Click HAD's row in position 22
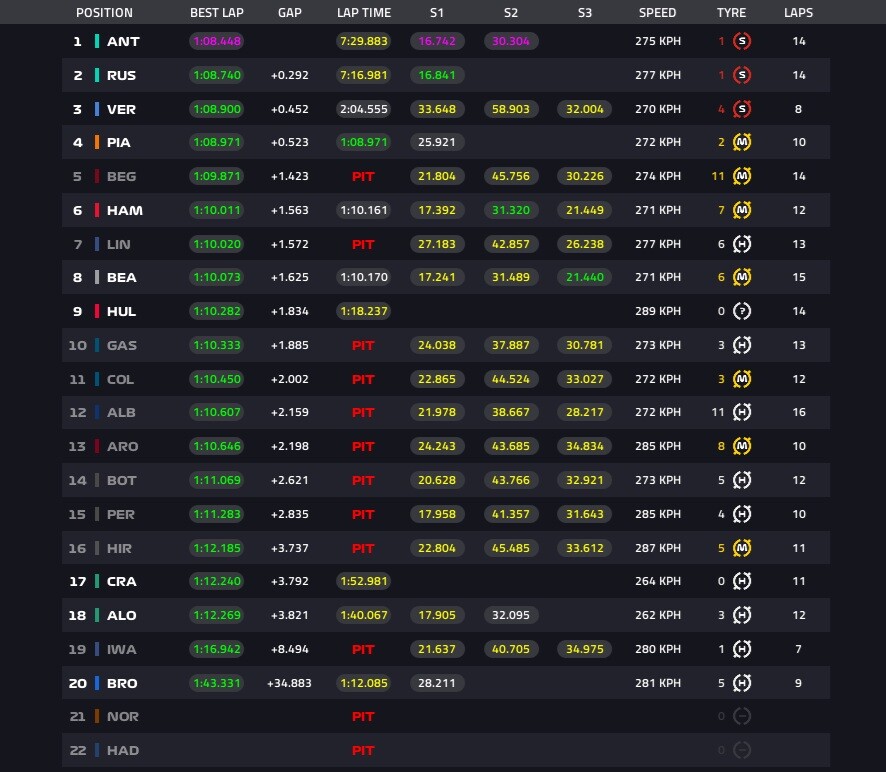886x772 pixels. [446, 751]
